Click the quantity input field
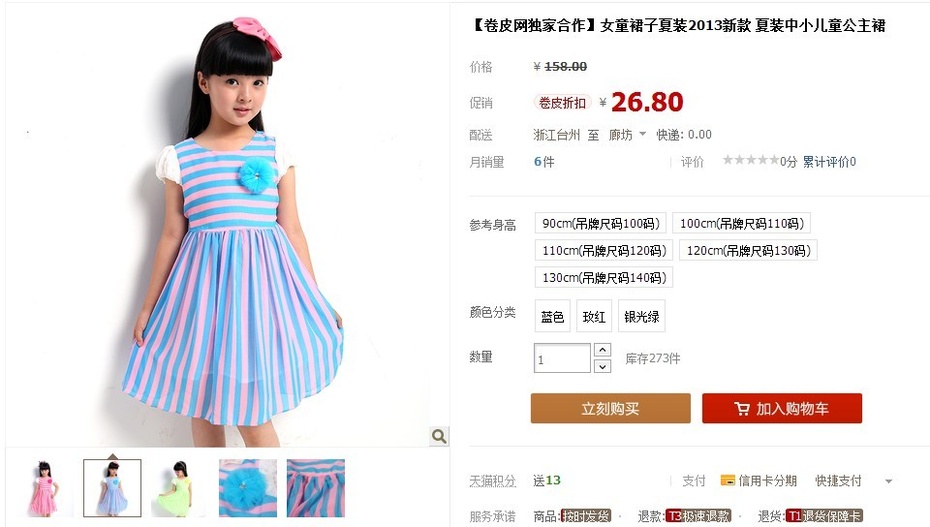The height and width of the screenshot is (527, 930). [562, 358]
